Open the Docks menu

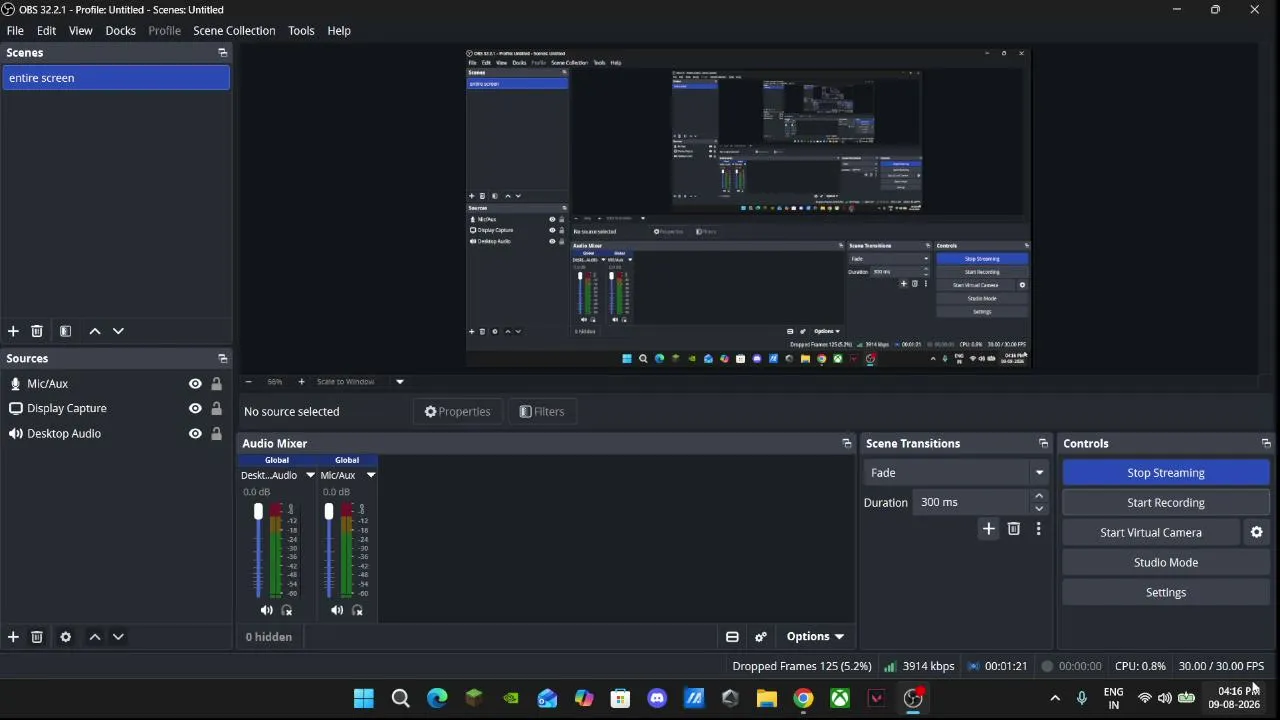(120, 31)
